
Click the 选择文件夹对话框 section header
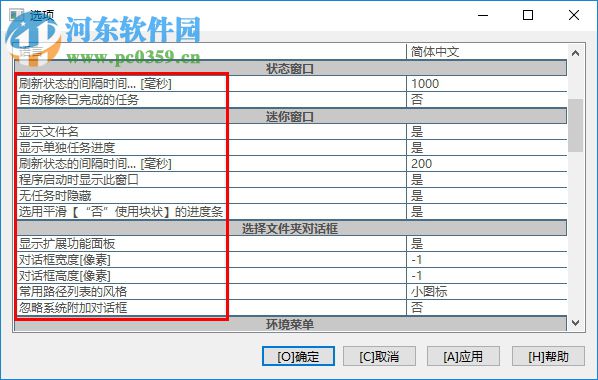click(x=291, y=228)
